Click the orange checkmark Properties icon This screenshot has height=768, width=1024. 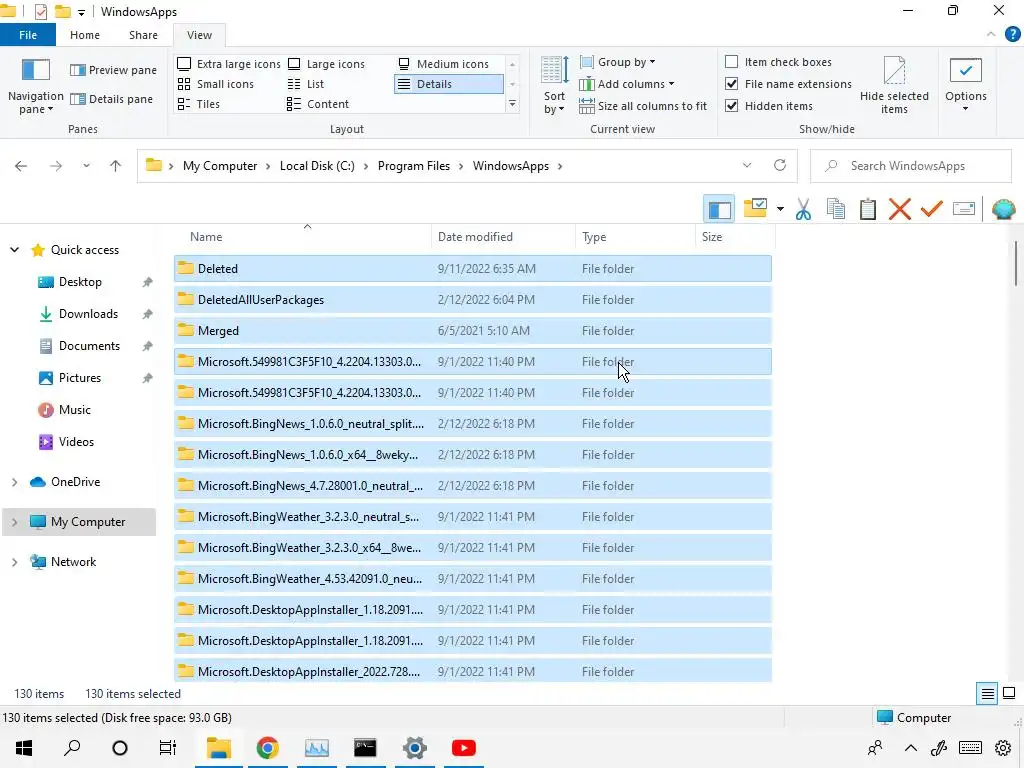coord(932,209)
